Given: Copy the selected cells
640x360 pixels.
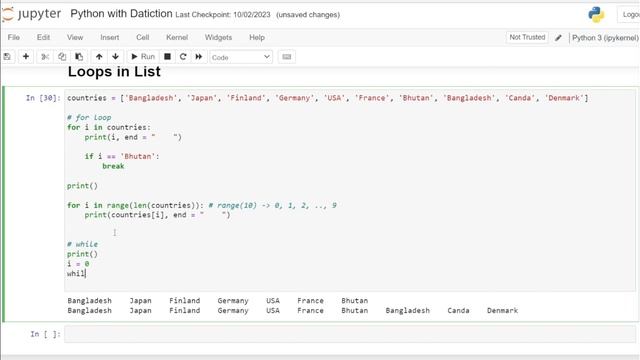Looking at the screenshot, I should coord(62,57).
